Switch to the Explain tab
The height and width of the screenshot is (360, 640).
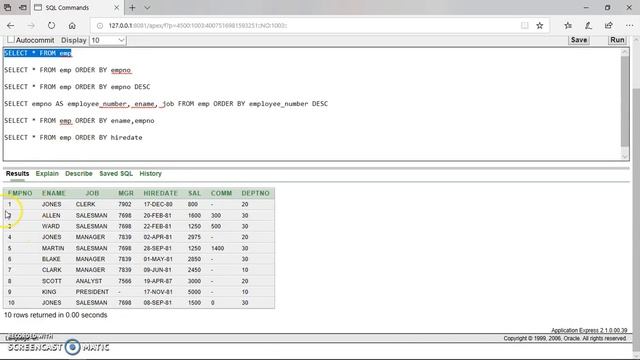pos(47,173)
